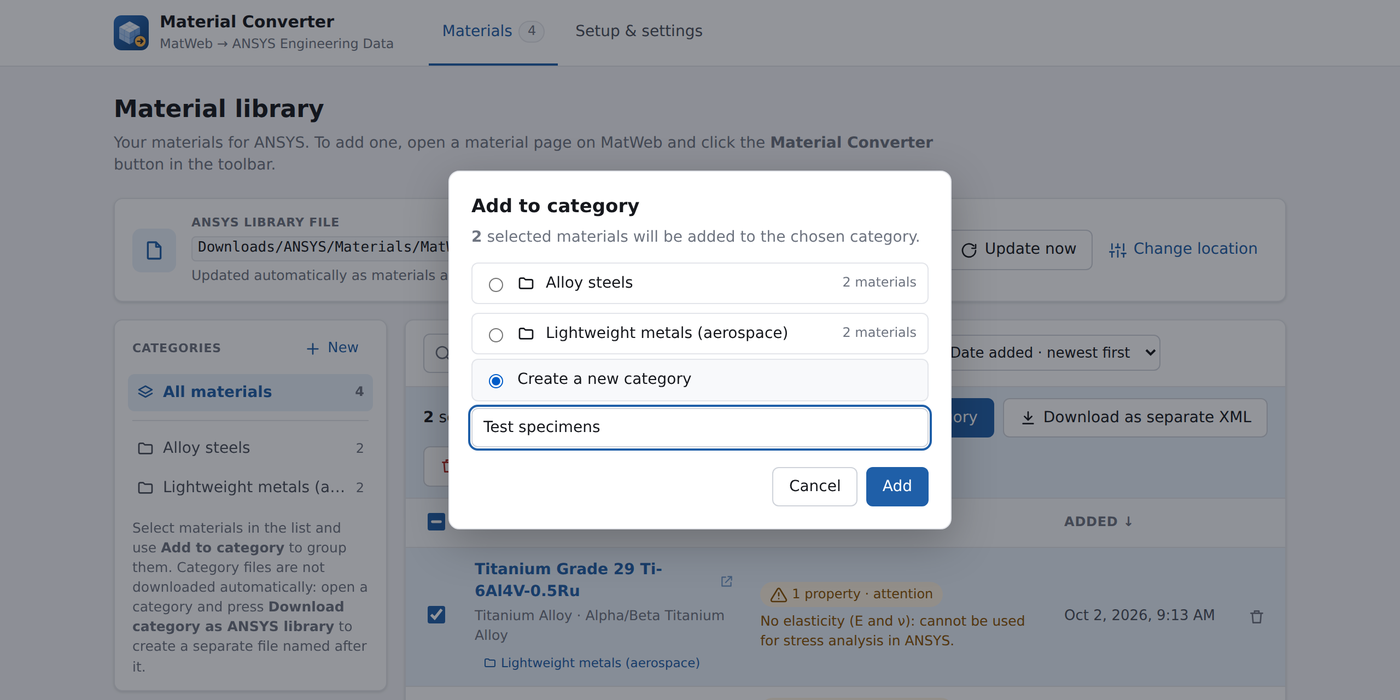Open Titanium Grade 29 external link icon
Screen dimensions: 1400x700
(x=727, y=581)
